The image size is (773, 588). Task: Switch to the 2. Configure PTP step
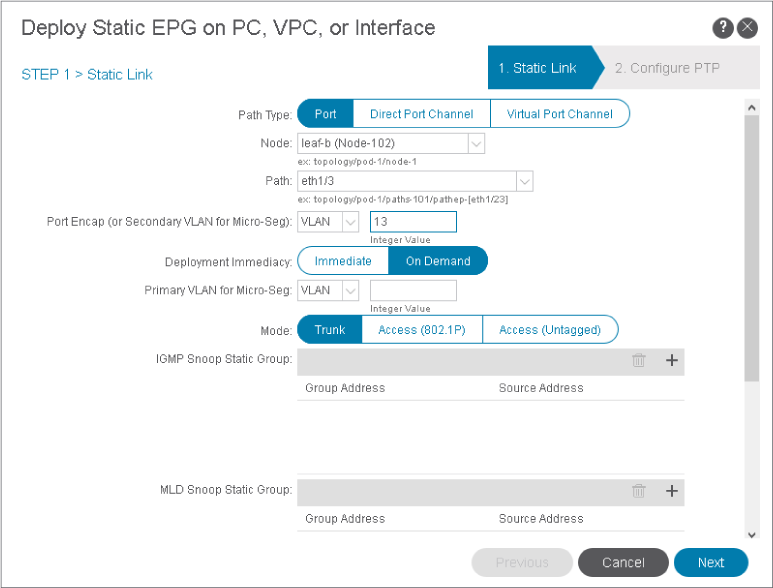666,68
